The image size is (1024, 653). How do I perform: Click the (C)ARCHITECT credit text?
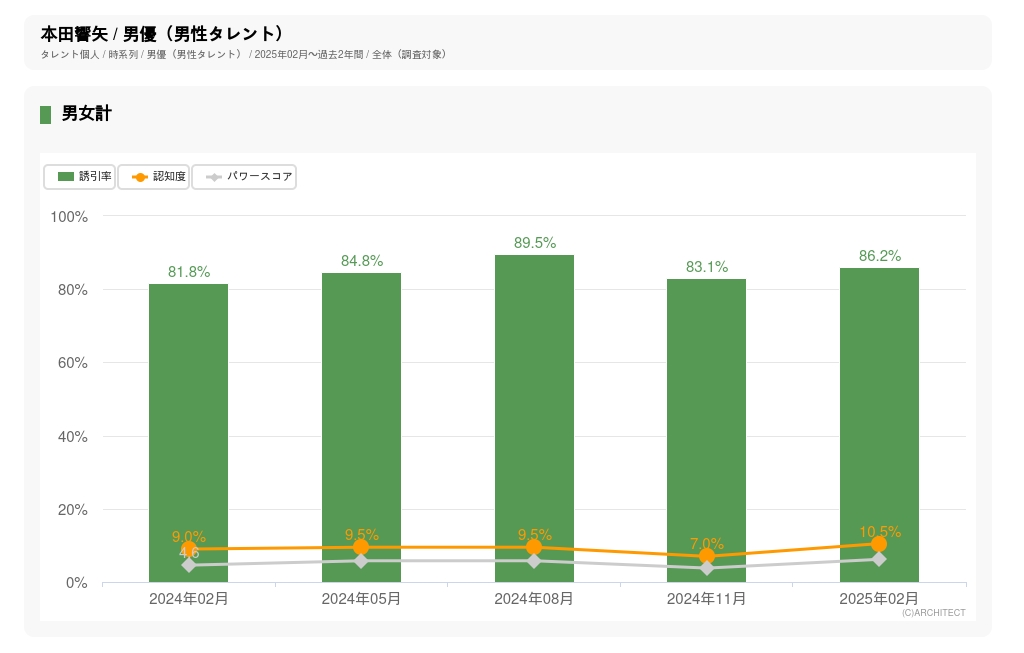click(933, 613)
